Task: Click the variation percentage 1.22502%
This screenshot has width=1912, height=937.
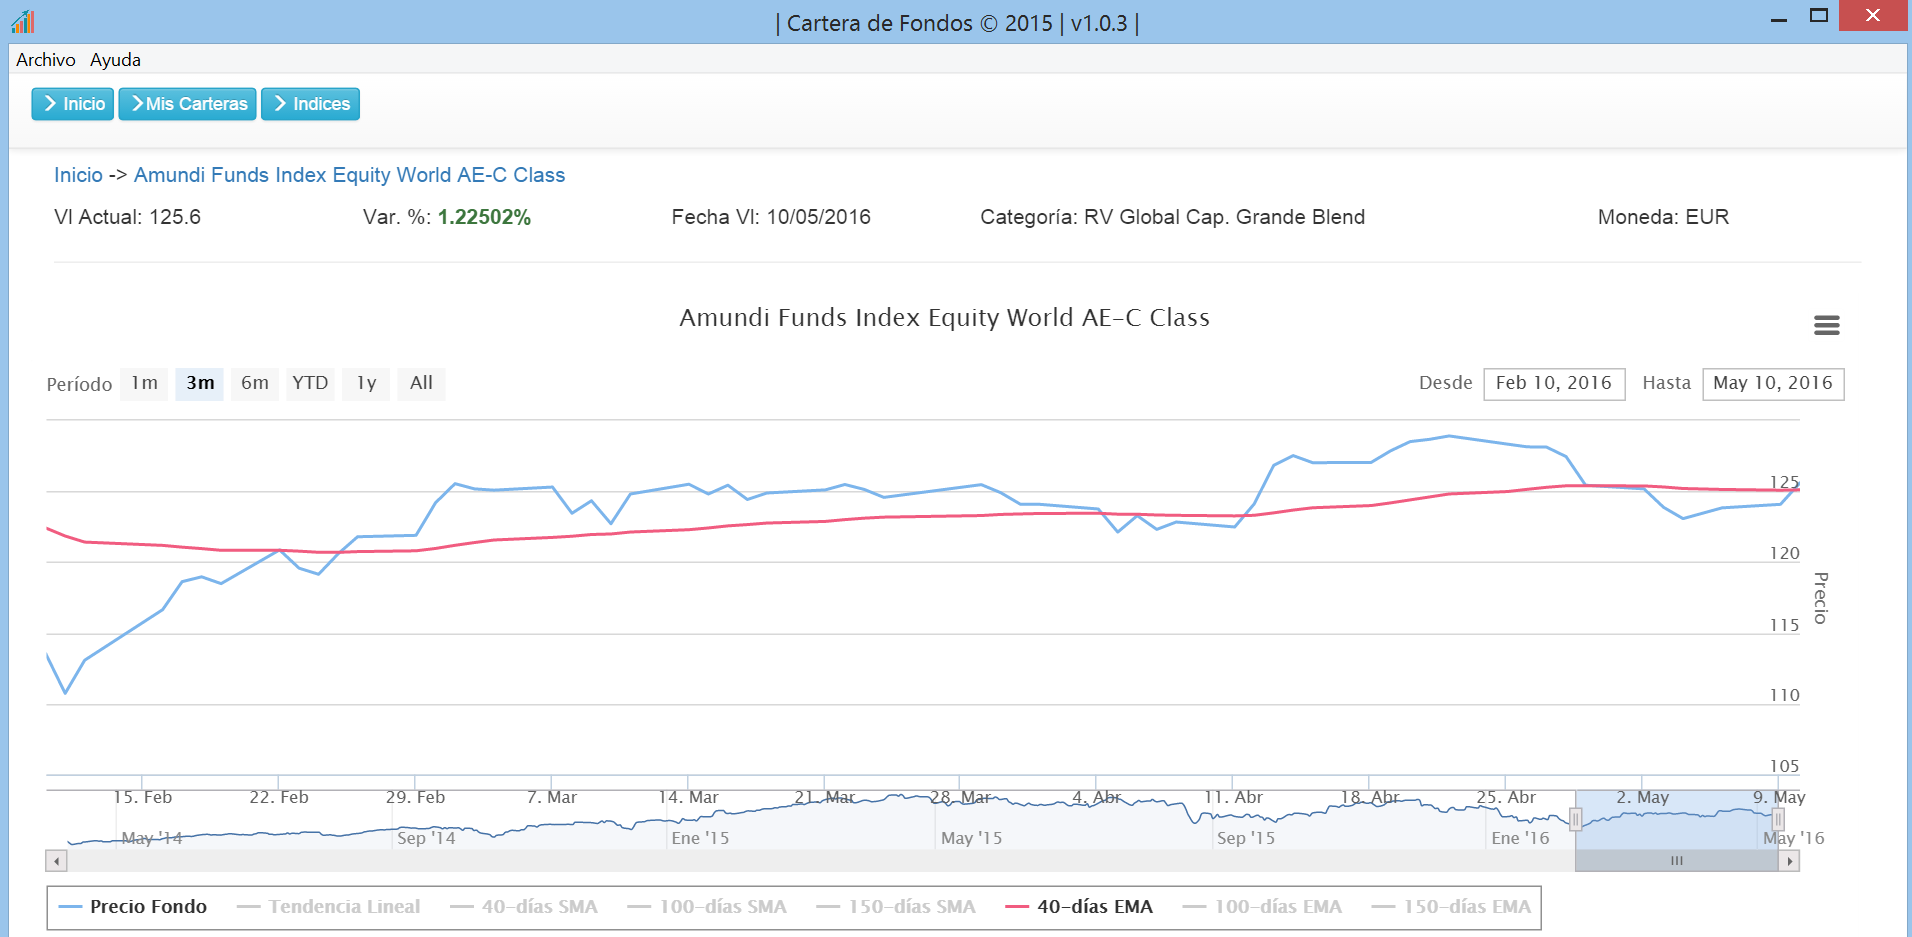Action: tap(484, 217)
